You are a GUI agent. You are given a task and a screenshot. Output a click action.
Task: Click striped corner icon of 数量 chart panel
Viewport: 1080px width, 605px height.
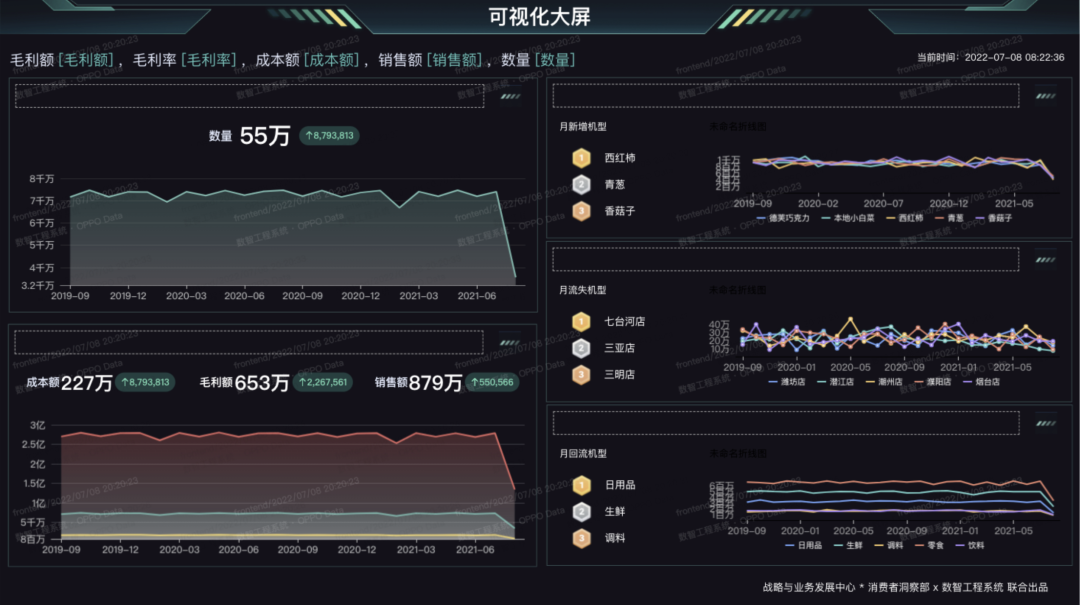(x=510, y=96)
